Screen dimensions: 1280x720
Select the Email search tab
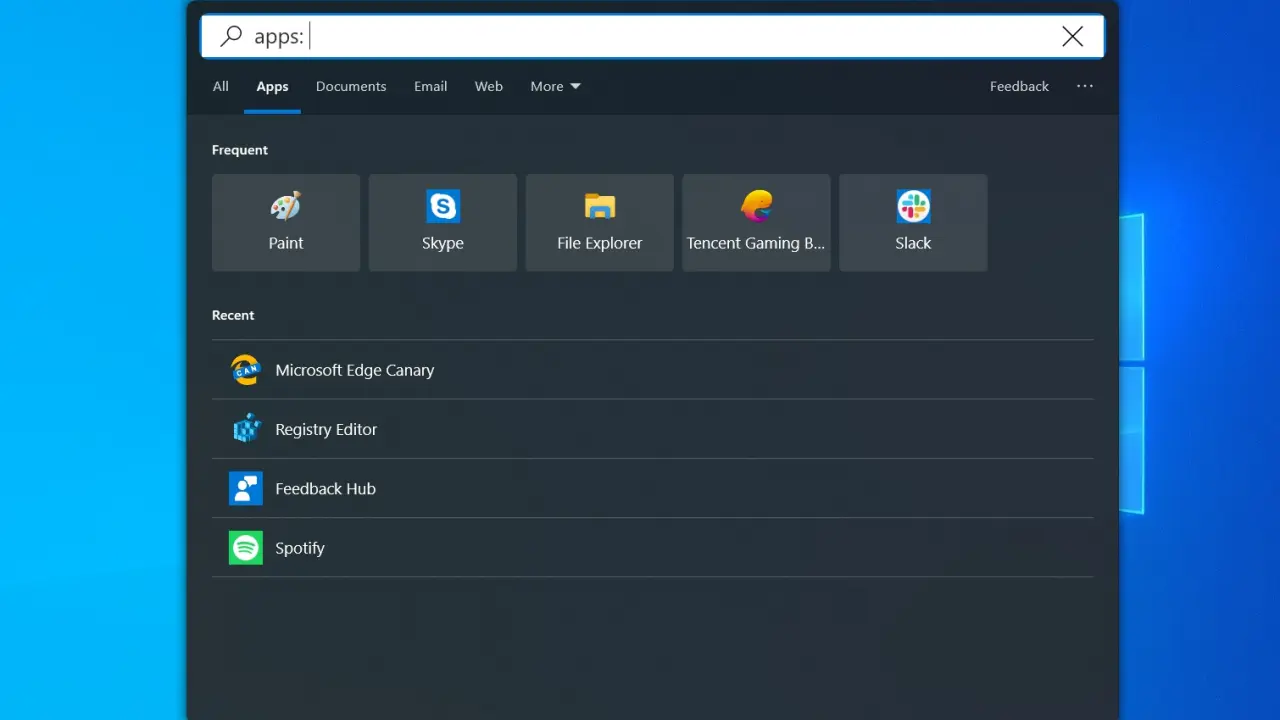coord(430,87)
